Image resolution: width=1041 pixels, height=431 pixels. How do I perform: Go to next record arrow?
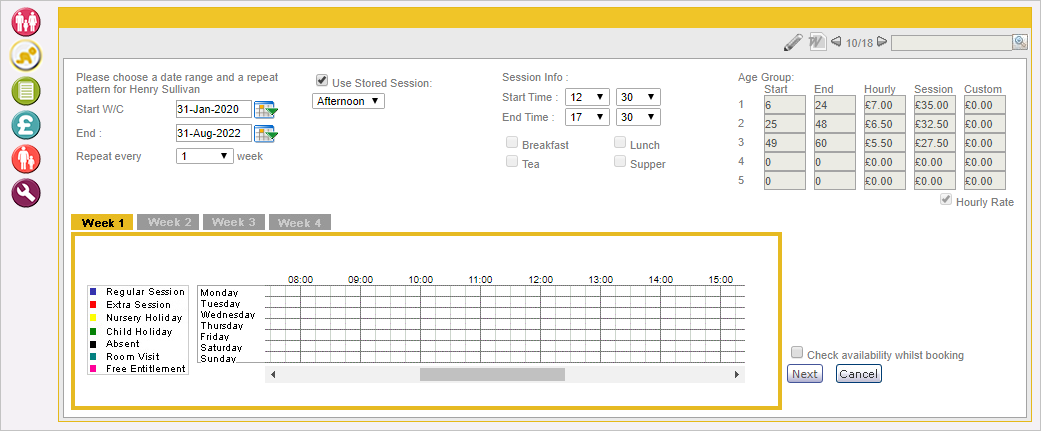882,43
